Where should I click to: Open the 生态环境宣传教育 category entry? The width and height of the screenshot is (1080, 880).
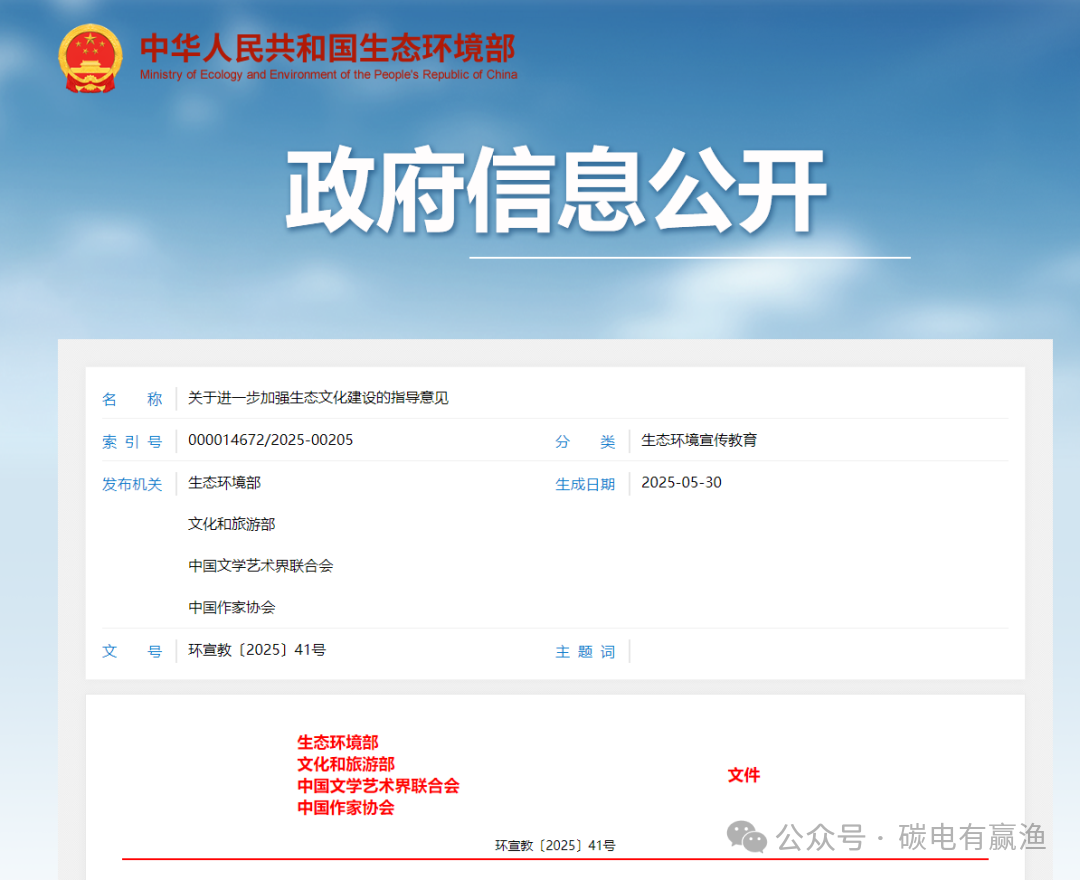(698, 440)
